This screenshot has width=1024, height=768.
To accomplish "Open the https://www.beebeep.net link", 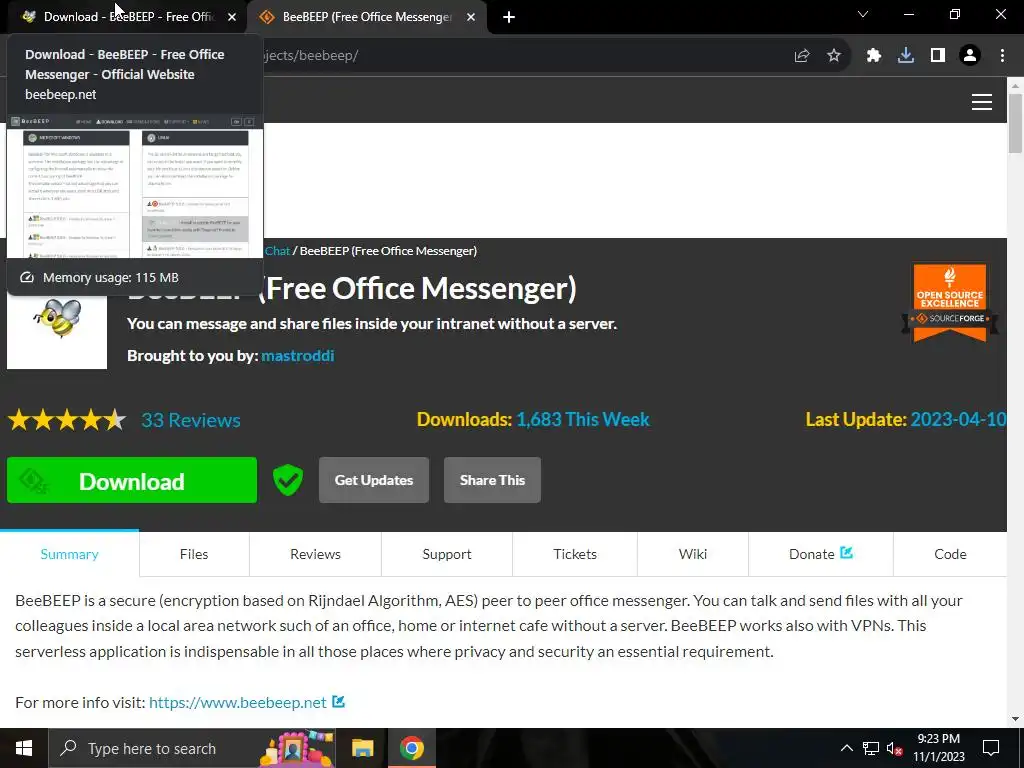I will click(238, 702).
